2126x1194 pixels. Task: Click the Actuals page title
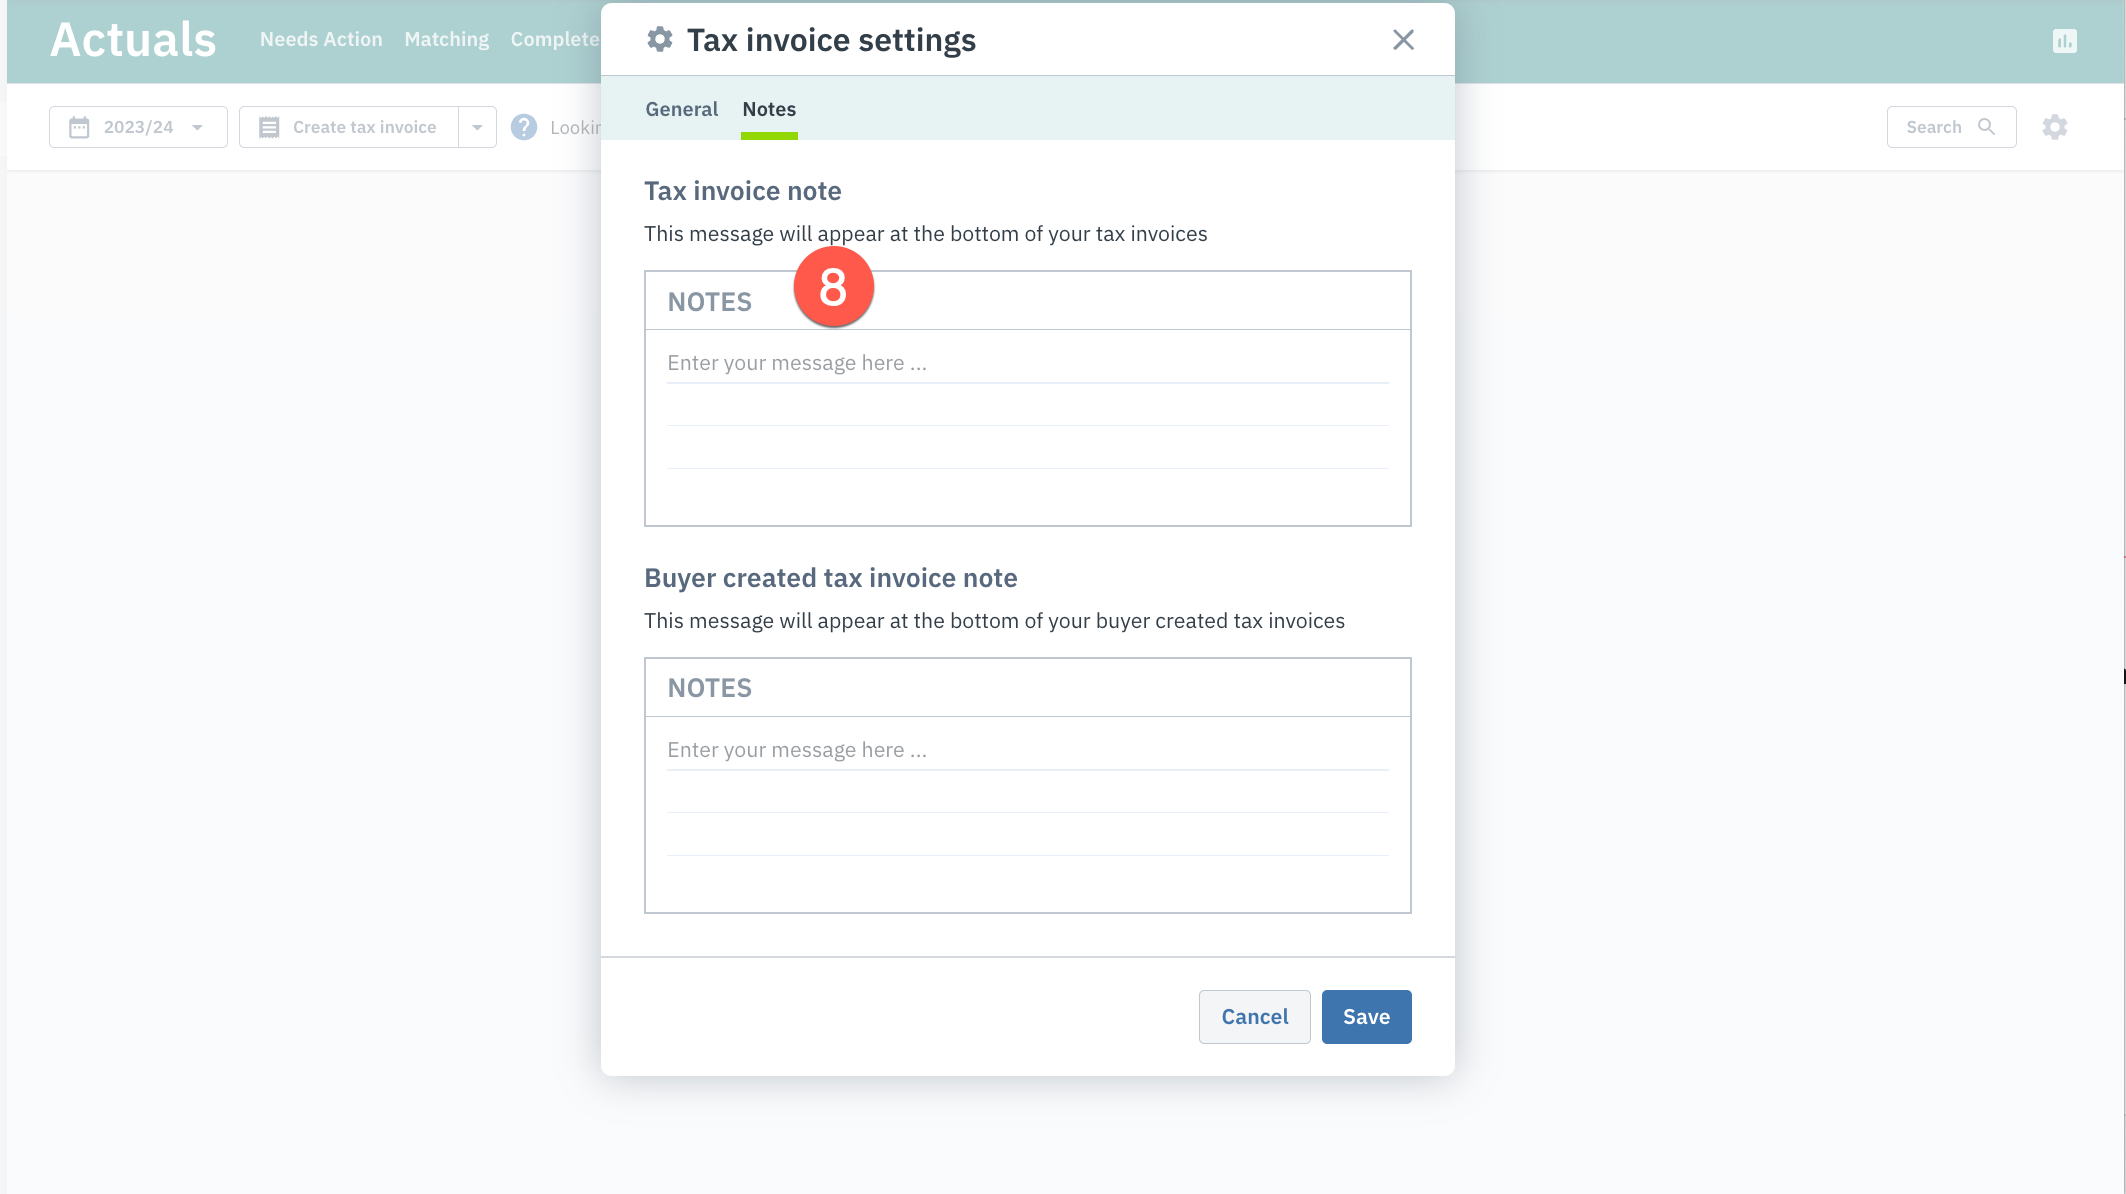coord(133,40)
